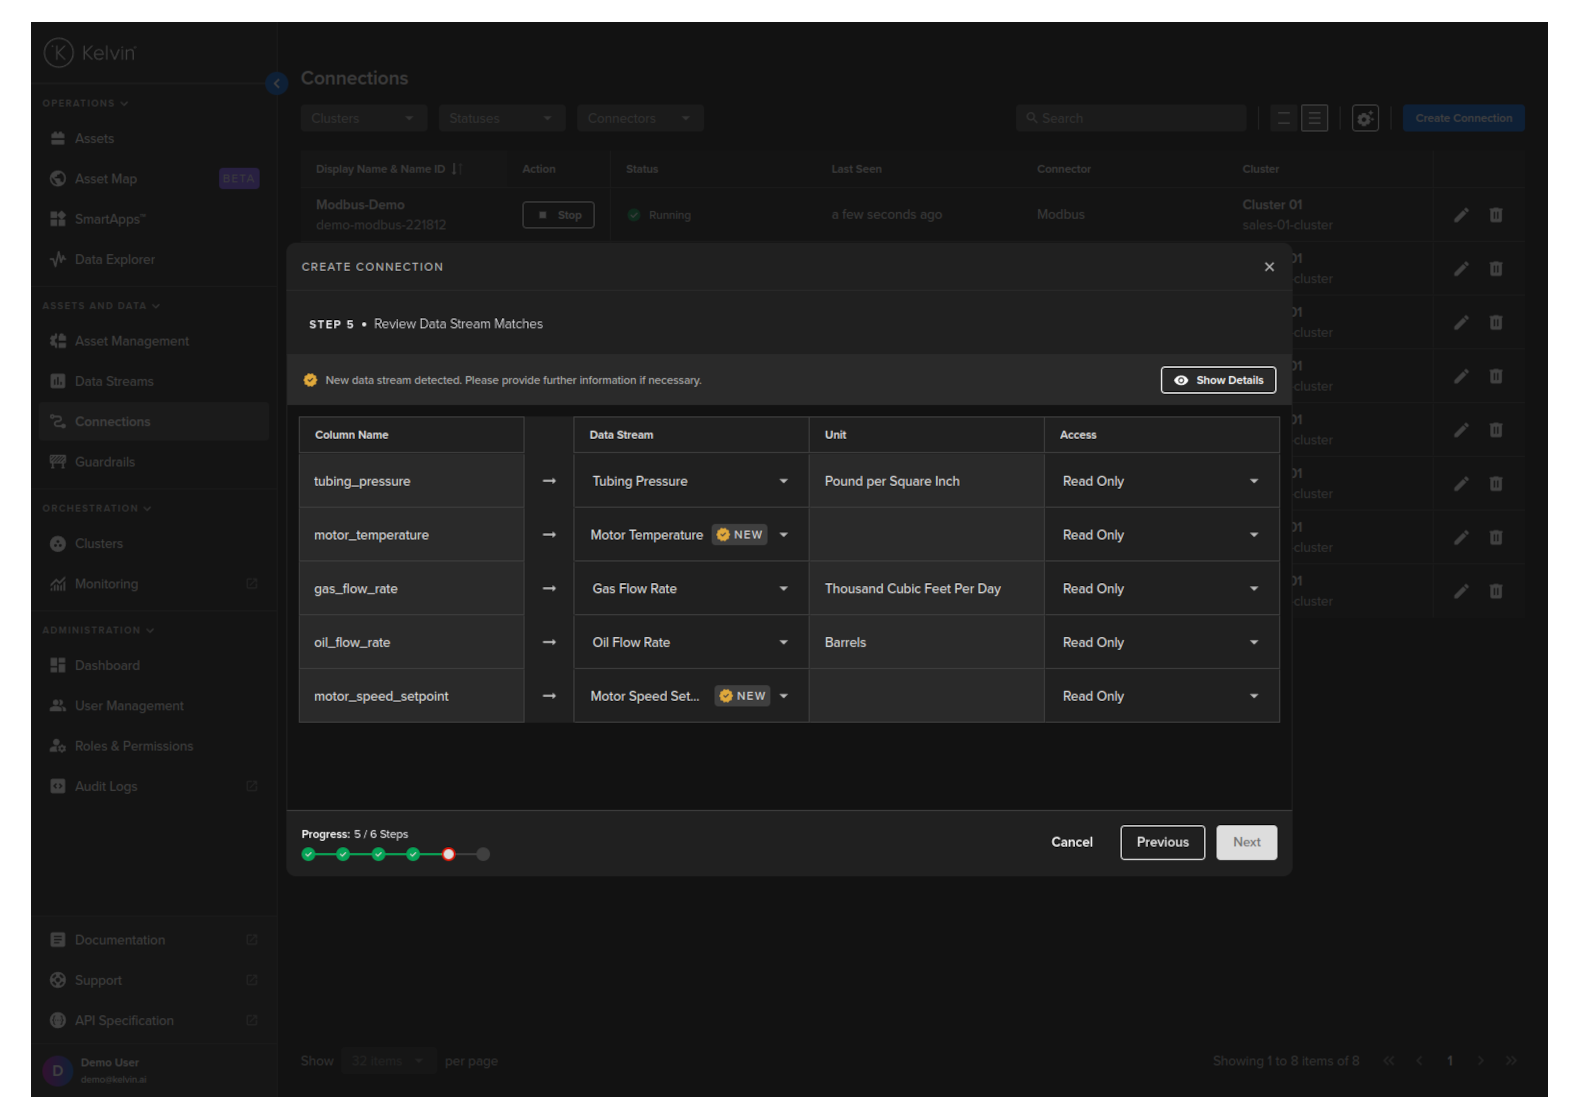1580x1120 pixels.
Task: Open Data Explorer from the sidebar
Action: click(x=114, y=259)
